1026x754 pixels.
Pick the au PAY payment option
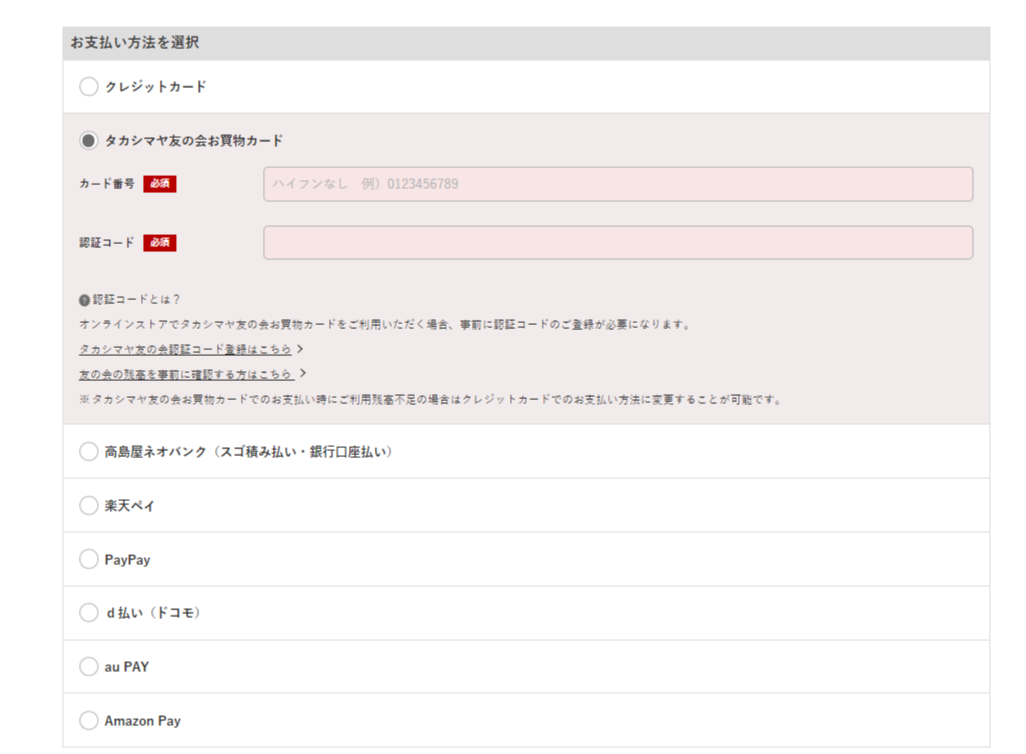pos(88,666)
